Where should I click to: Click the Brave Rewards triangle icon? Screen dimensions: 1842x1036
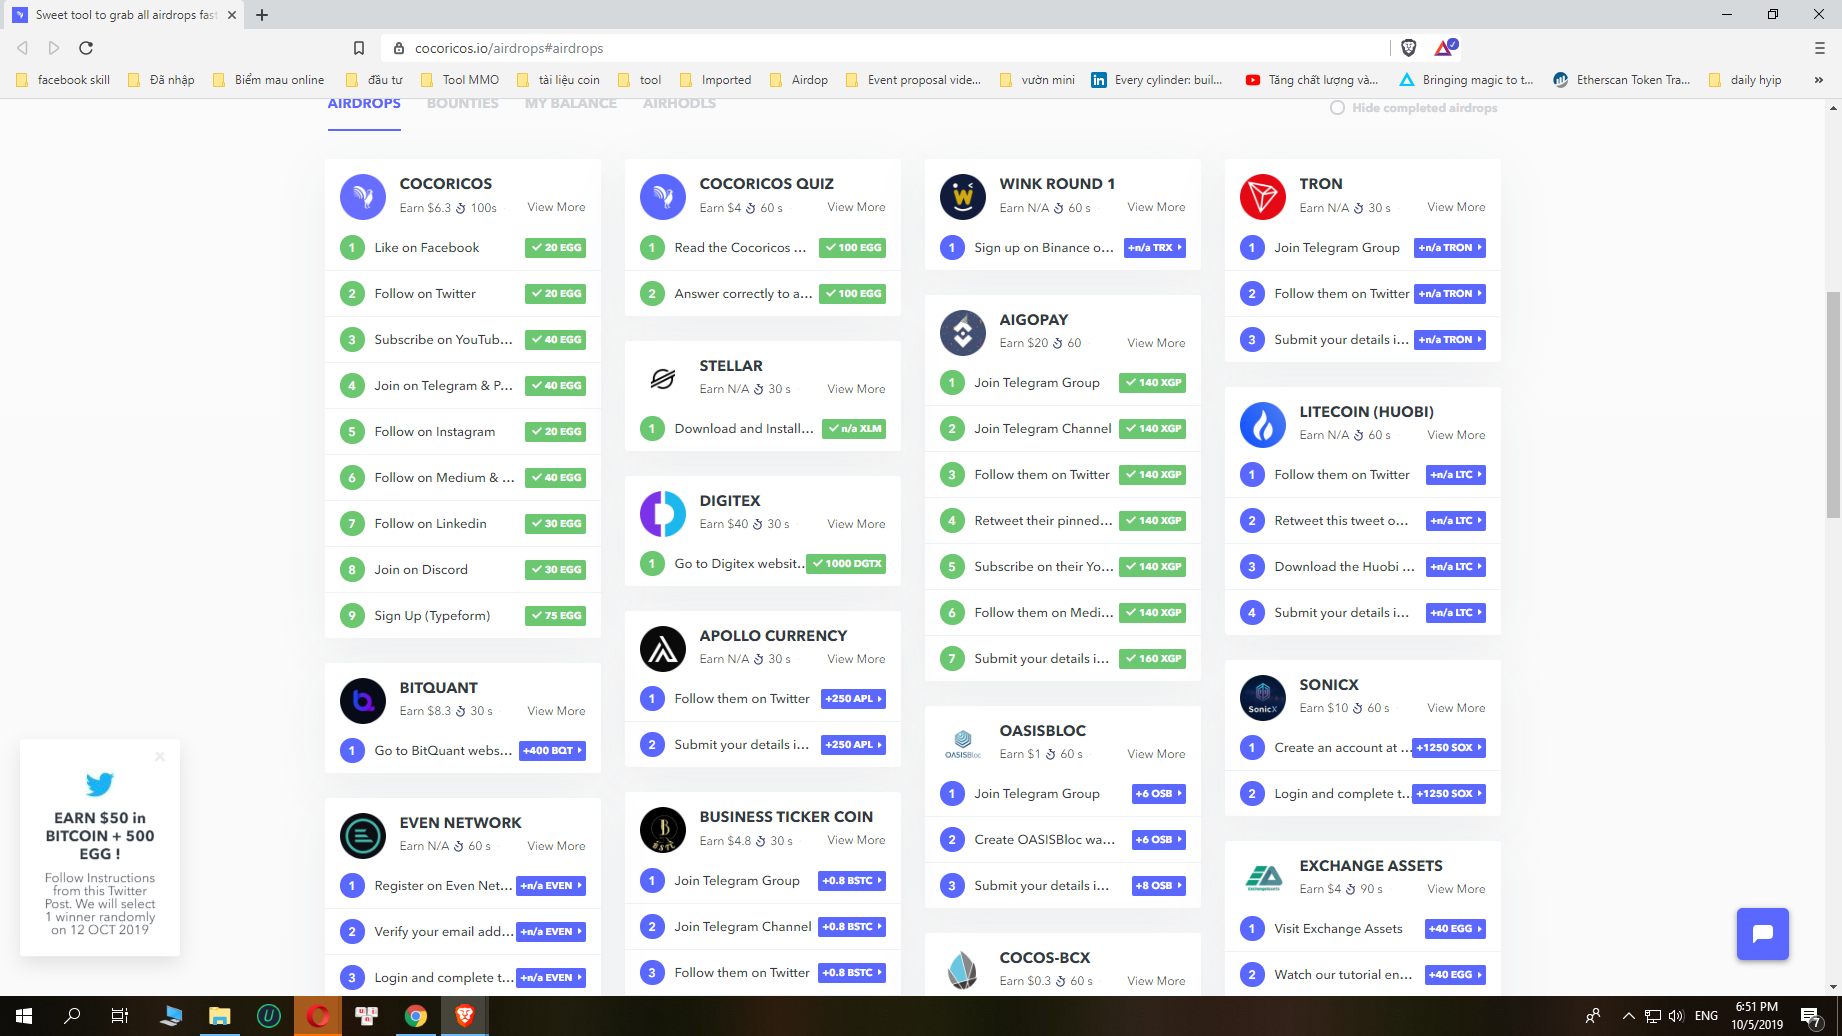[1445, 48]
